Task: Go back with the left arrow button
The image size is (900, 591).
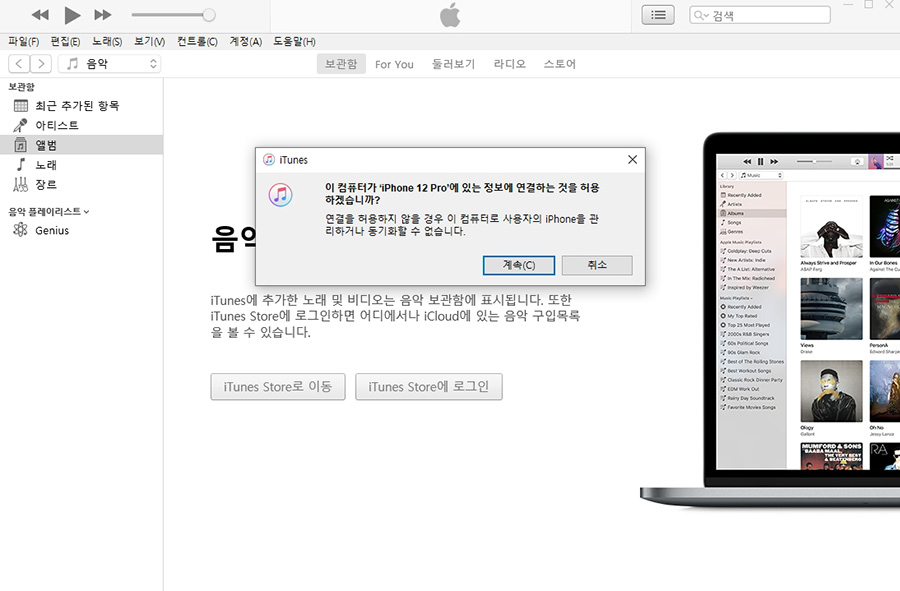Action: tap(19, 64)
